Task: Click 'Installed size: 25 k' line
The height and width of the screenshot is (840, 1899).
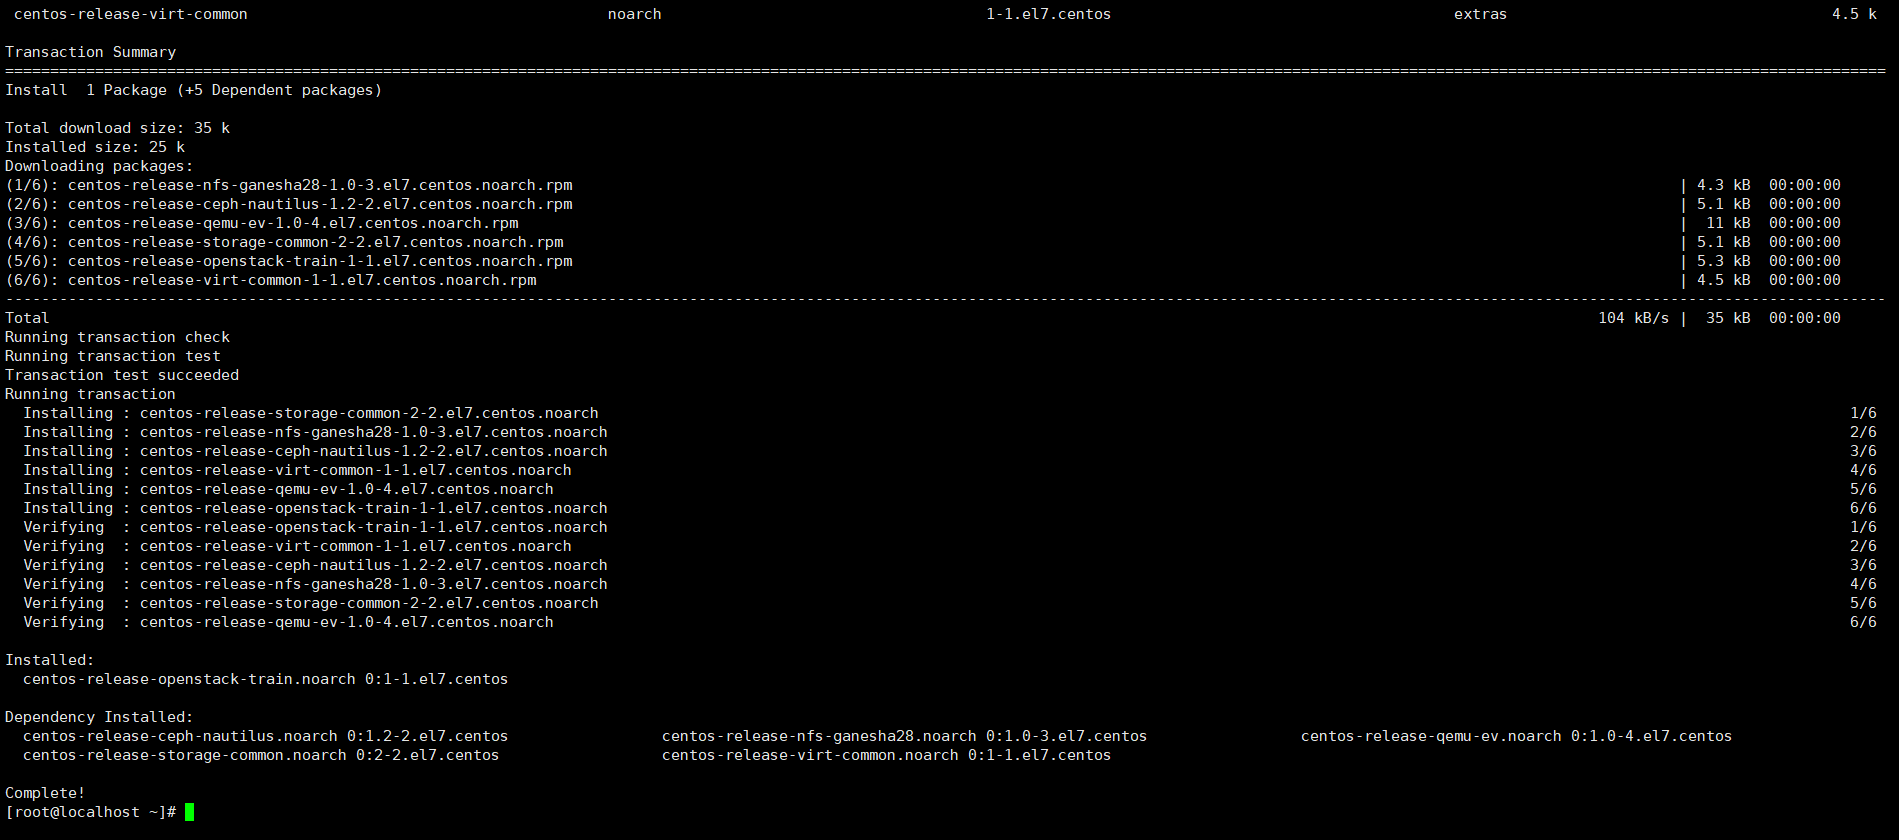Action: [x=95, y=147]
